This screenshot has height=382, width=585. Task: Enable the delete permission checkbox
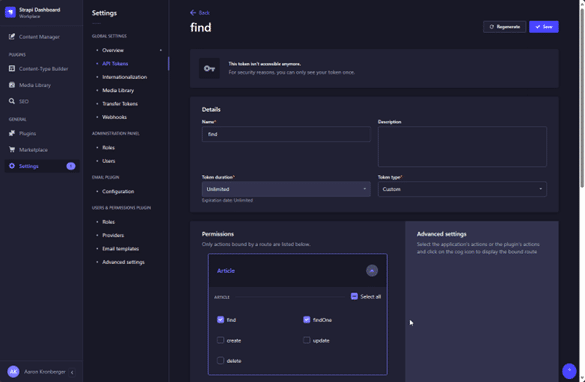(220, 360)
